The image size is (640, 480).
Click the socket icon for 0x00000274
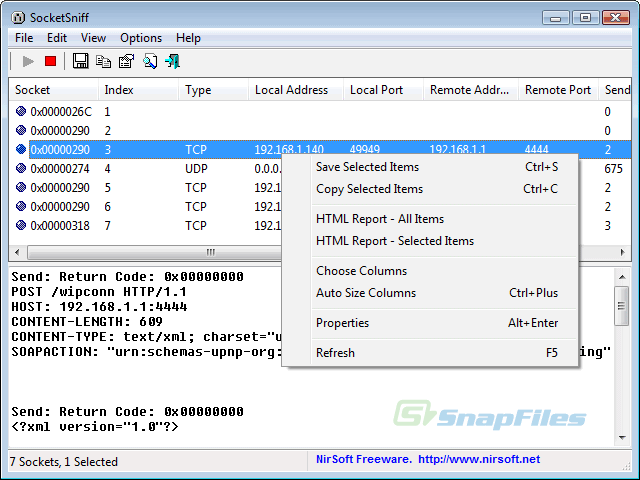pos(21,168)
